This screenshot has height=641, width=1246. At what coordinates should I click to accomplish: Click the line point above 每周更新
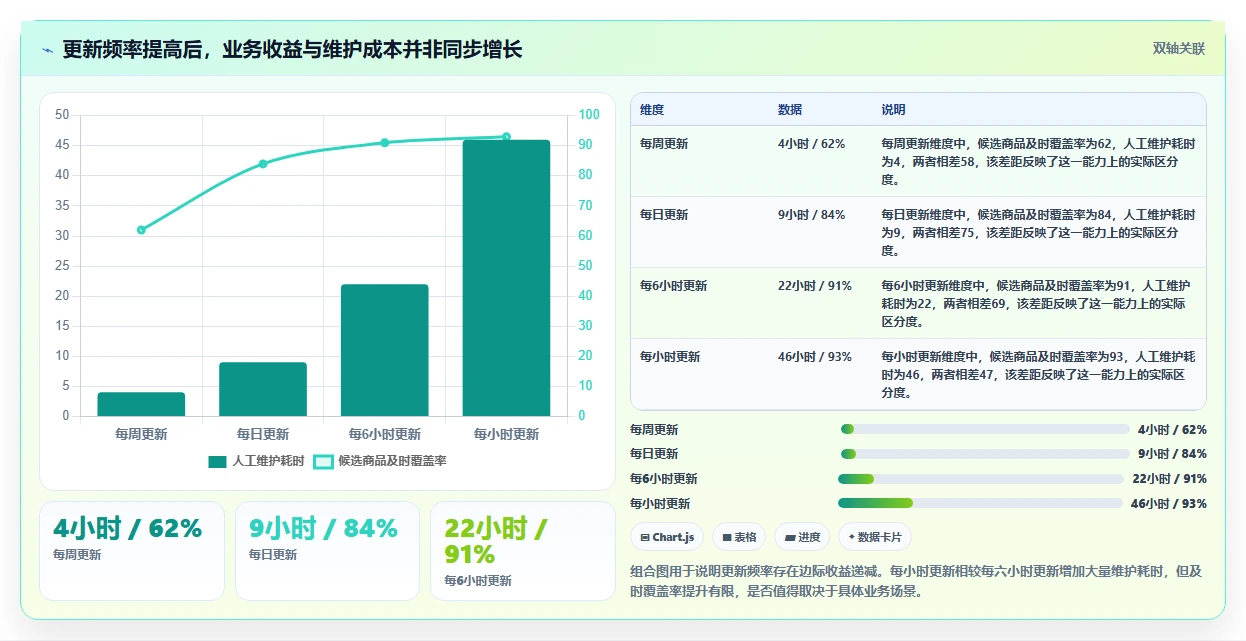point(141,230)
